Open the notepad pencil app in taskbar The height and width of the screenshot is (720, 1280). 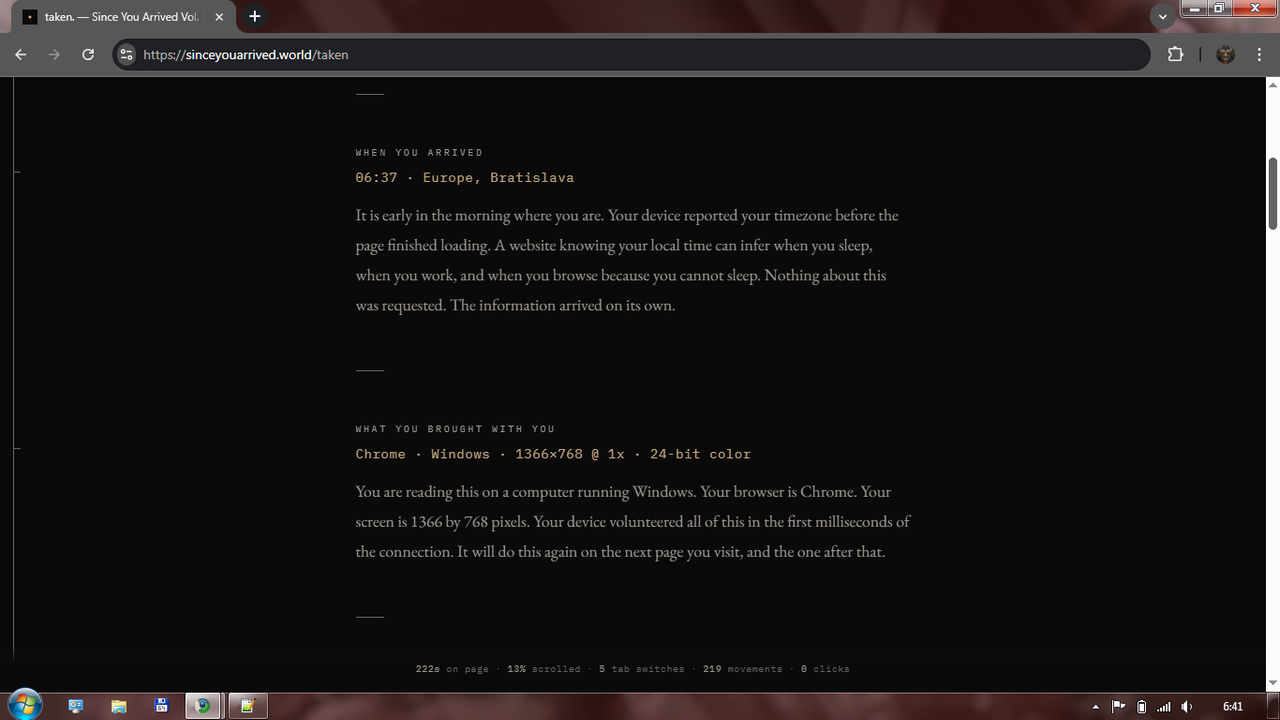[x=247, y=706]
